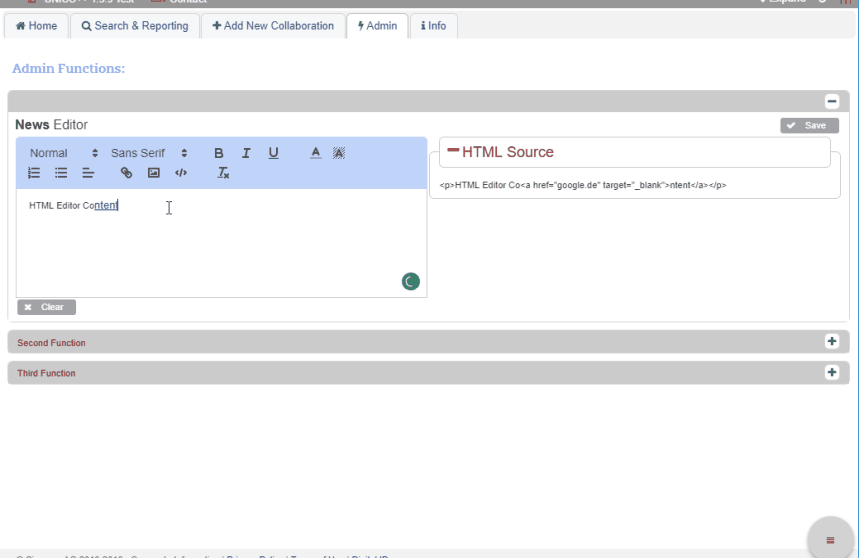Open the background highlight color picker
859x558 pixels.
tap(339, 153)
